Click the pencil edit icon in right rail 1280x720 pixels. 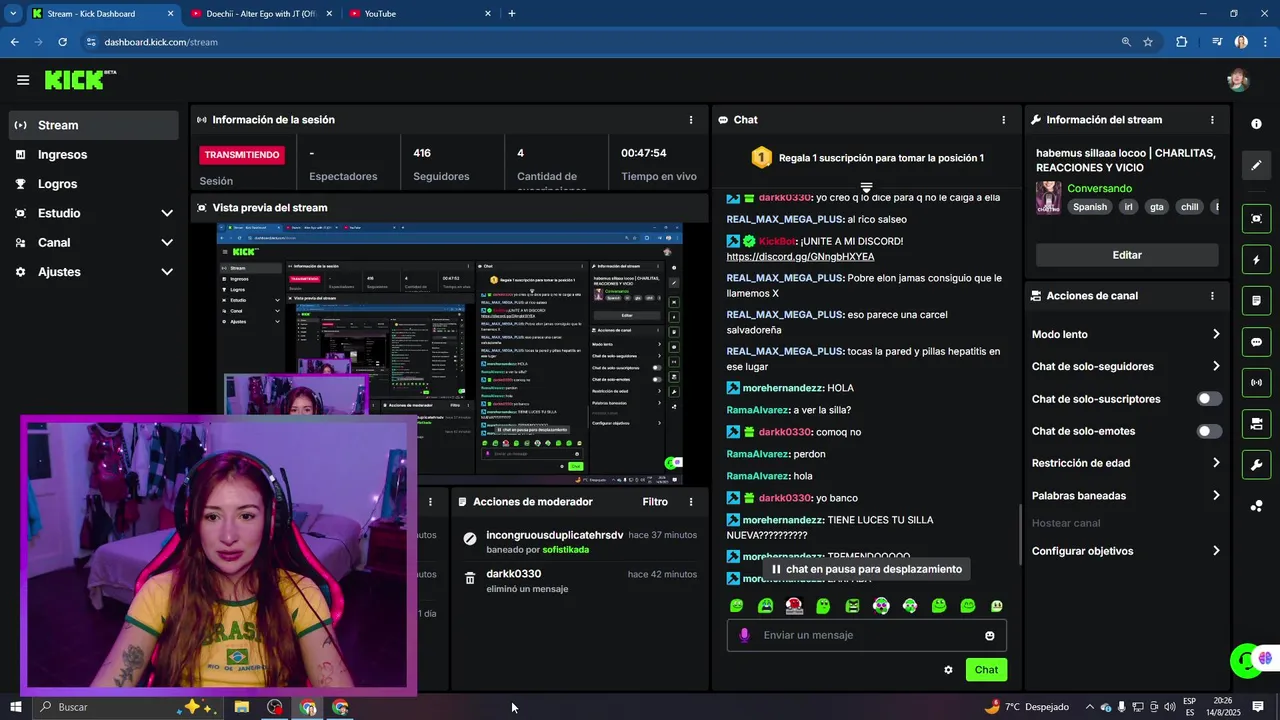(x=1256, y=165)
